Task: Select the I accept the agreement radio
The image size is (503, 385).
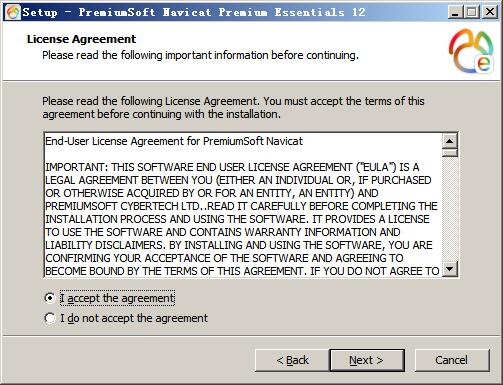Action: 50,298
